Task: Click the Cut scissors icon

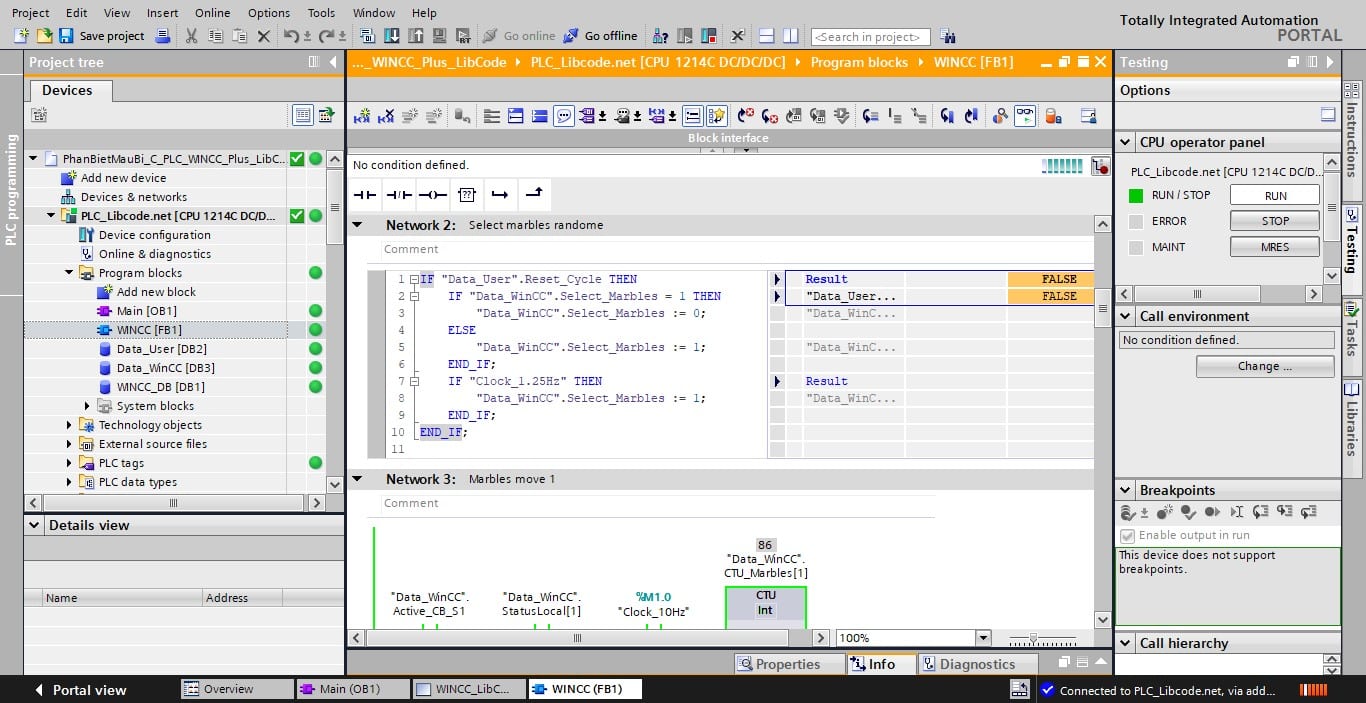Action: coord(190,36)
